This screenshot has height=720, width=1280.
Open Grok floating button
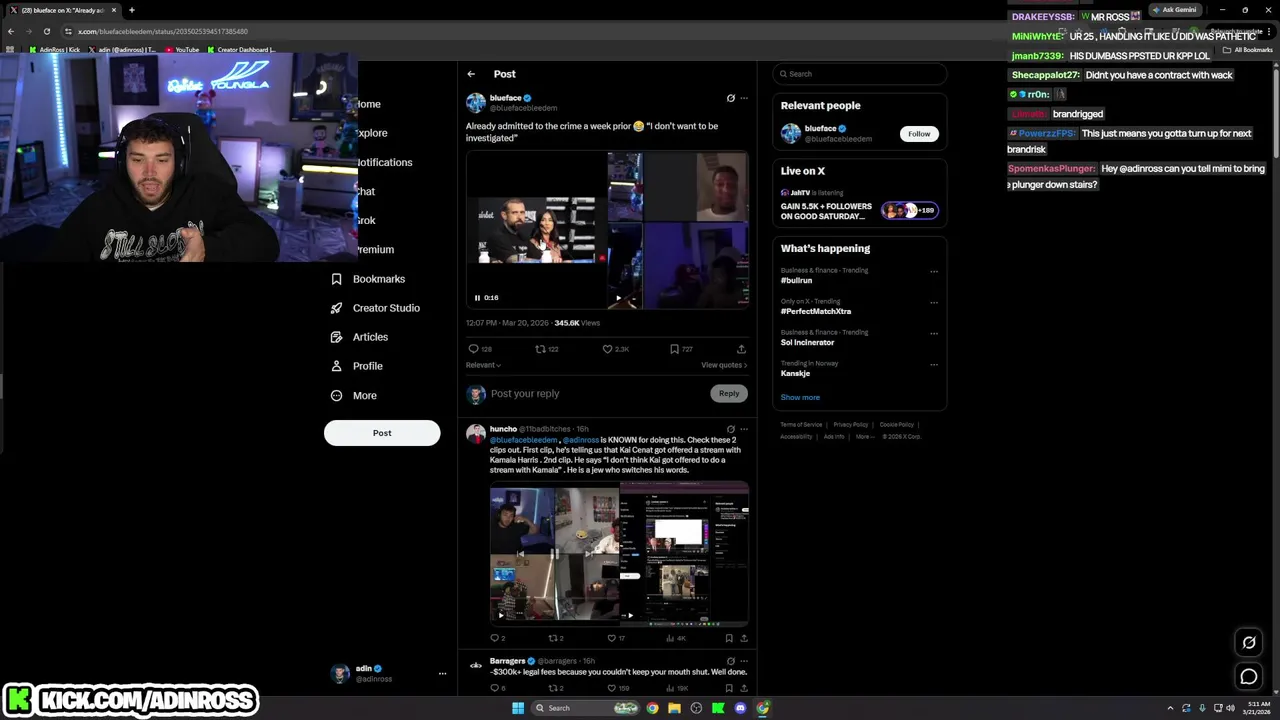[x=1249, y=643]
